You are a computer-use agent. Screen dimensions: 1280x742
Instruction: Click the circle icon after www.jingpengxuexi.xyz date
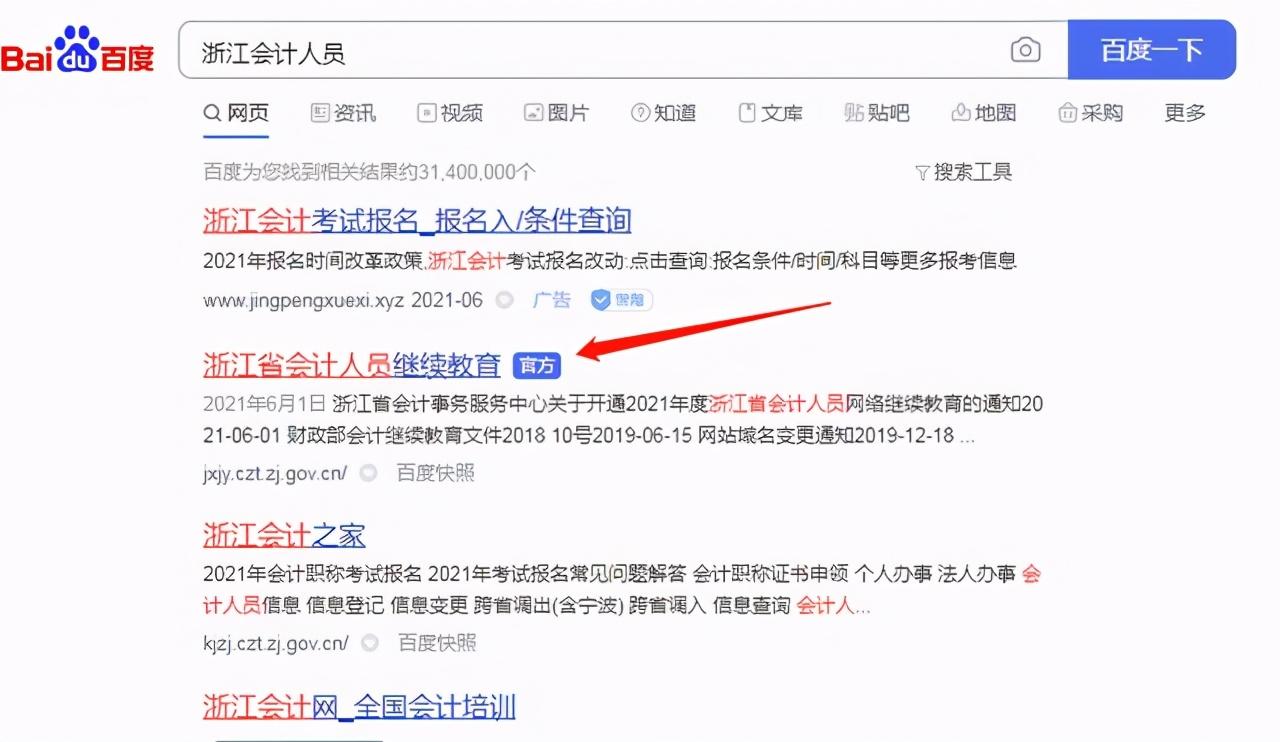point(505,299)
